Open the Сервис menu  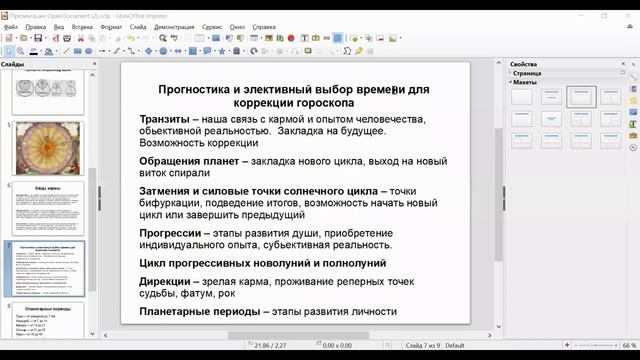coord(212,27)
